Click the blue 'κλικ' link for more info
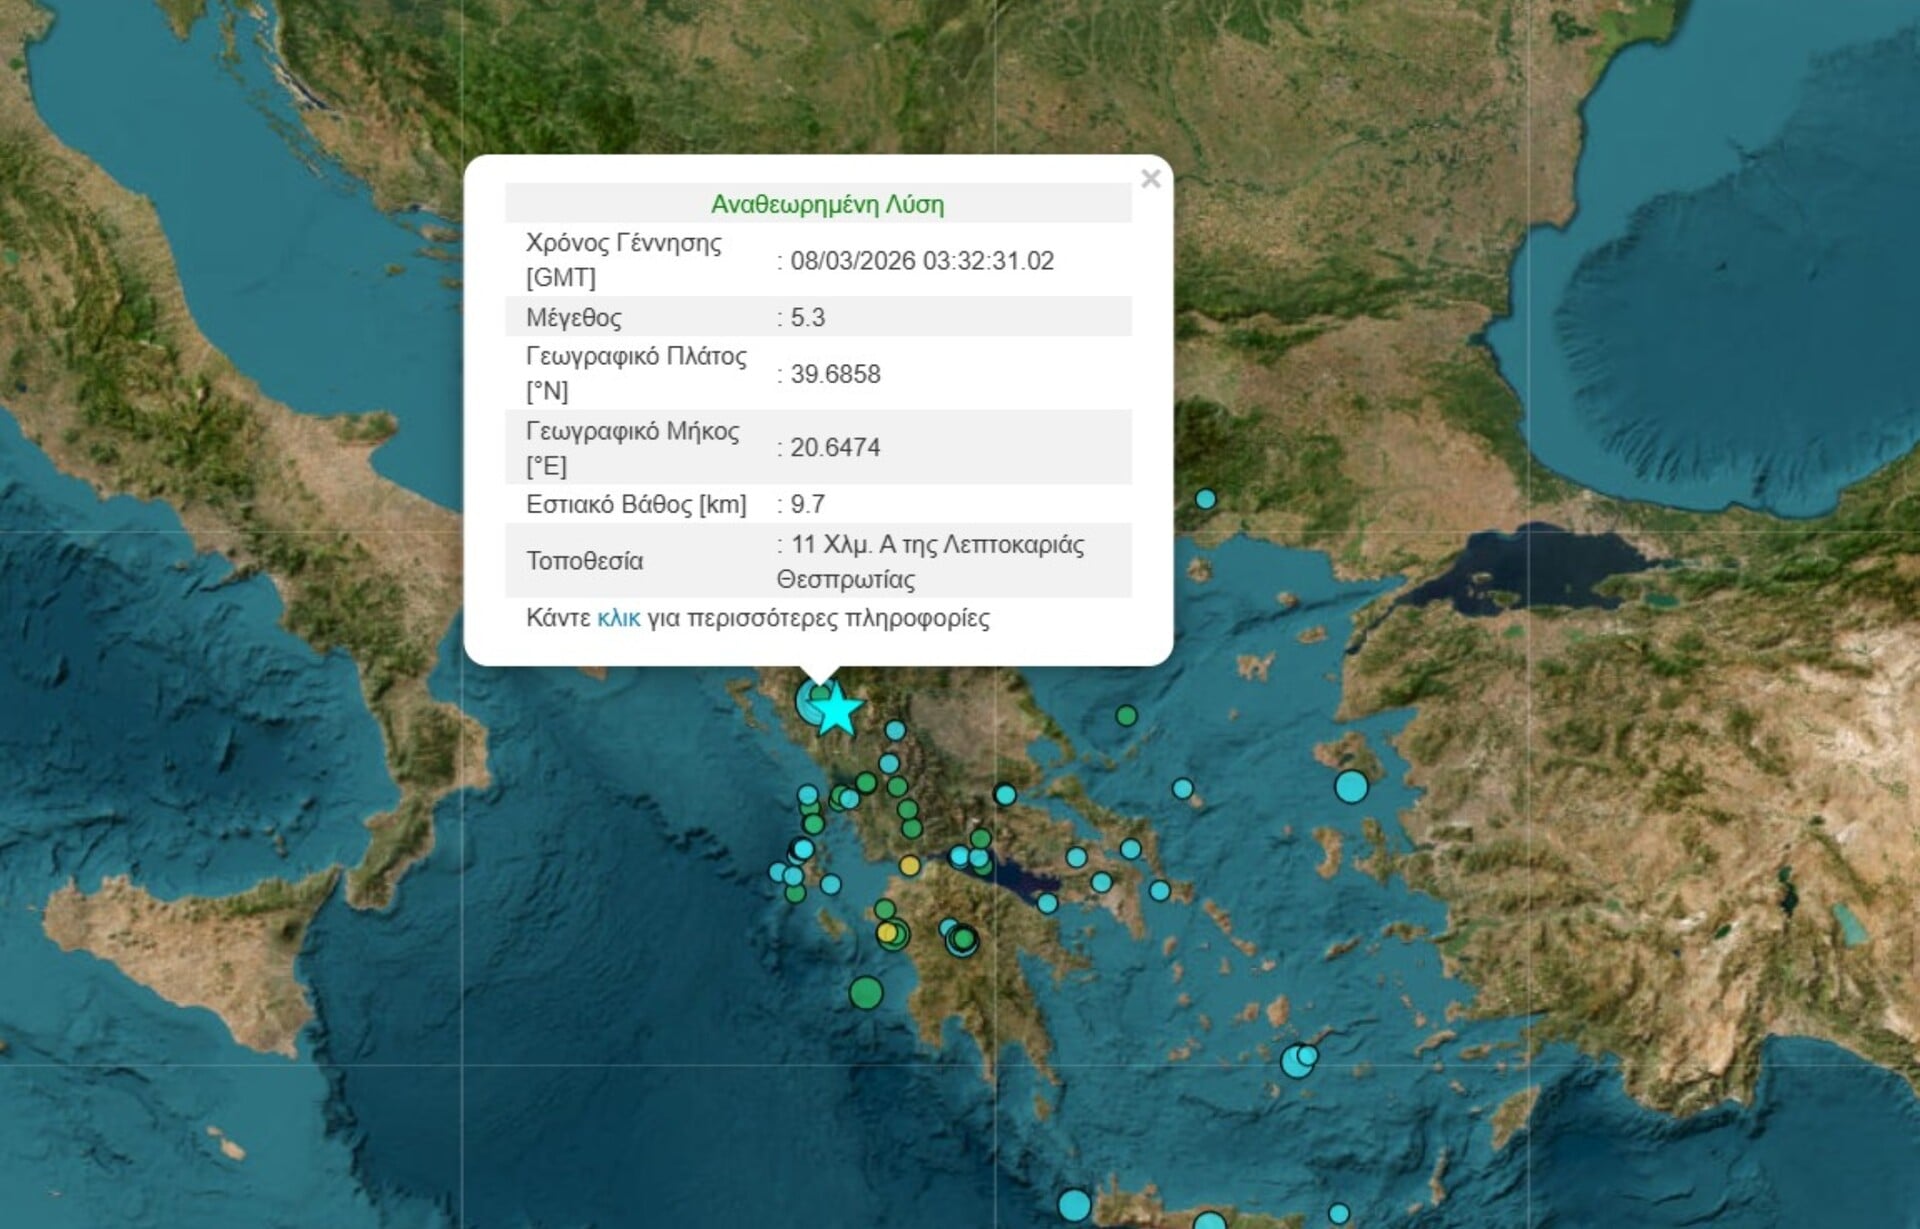Image resolution: width=1920 pixels, height=1229 pixels. [x=618, y=618]
